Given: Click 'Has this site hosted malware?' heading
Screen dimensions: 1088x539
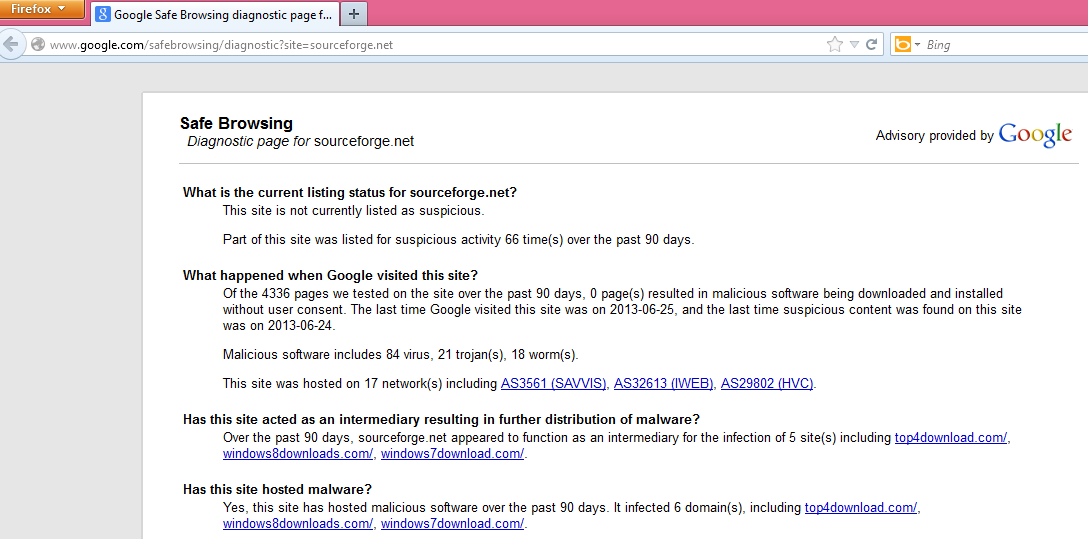Looking at the screenshot, I should click(x=278, y=489).
